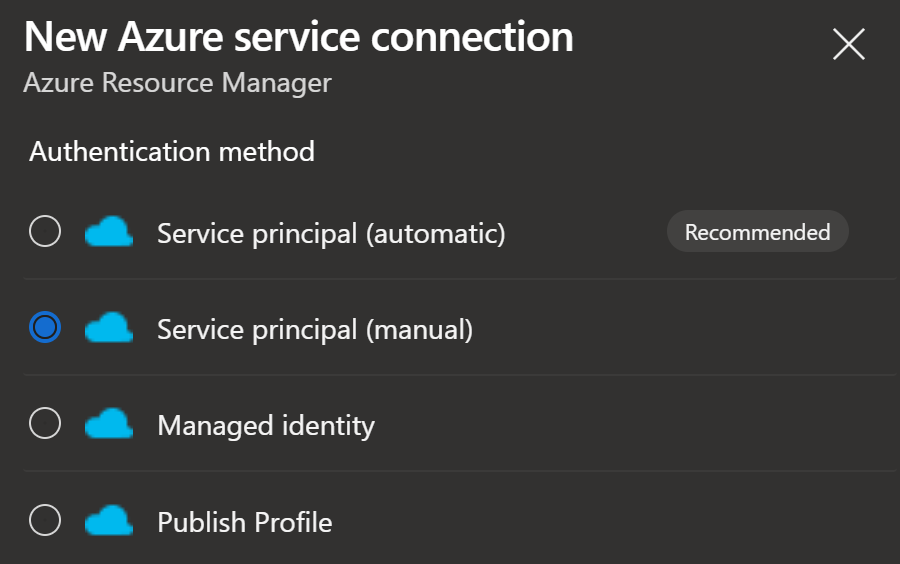Click the Publish Profile label text
The height and width of the screenshot is (564, 900).
tap(245, 522)
